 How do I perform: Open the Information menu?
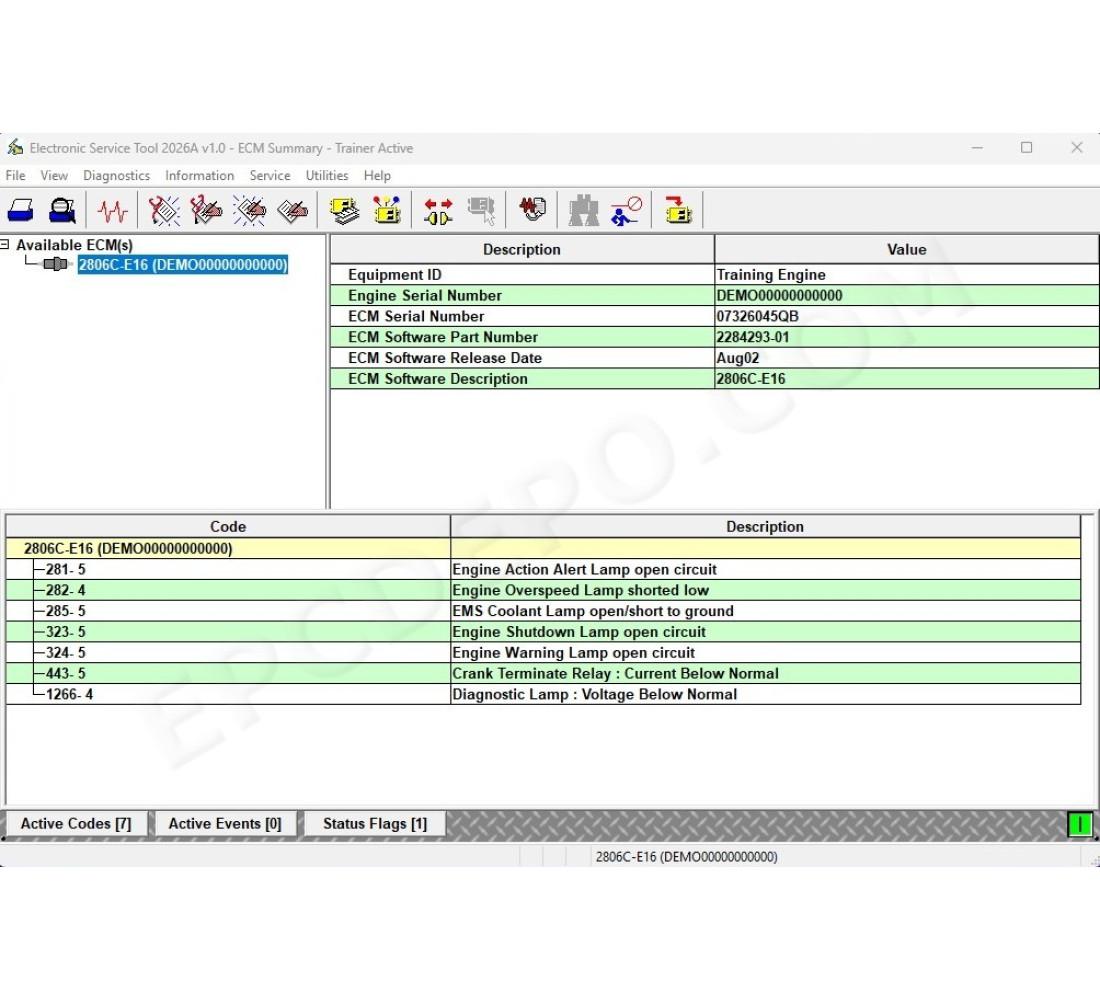(200, 175)
